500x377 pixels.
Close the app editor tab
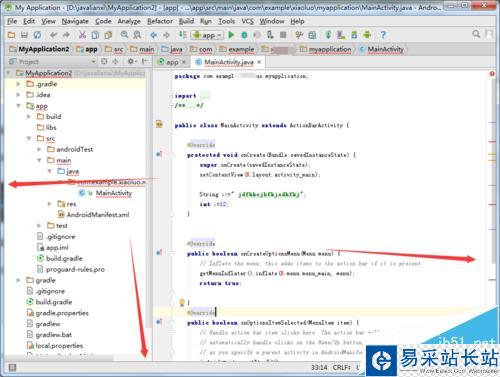click(184, 62)
